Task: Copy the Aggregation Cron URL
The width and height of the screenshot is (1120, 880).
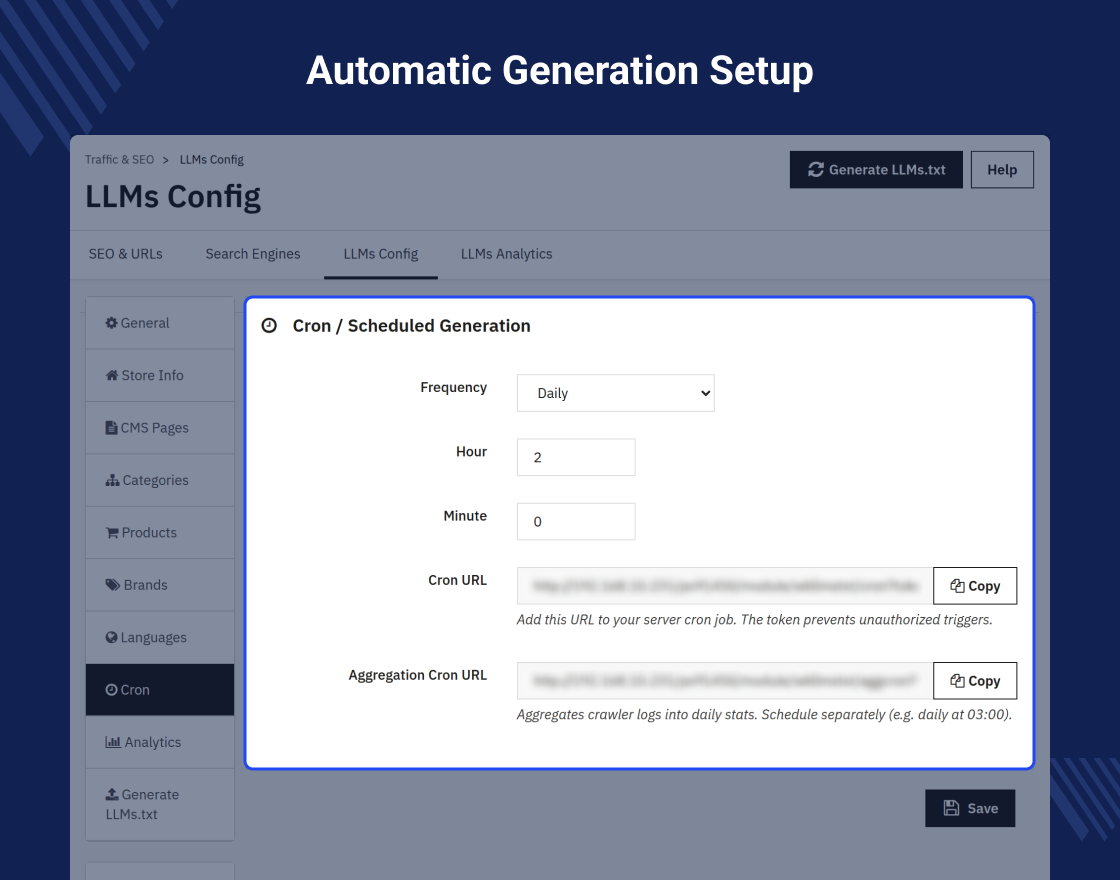Action: point(975,681)
